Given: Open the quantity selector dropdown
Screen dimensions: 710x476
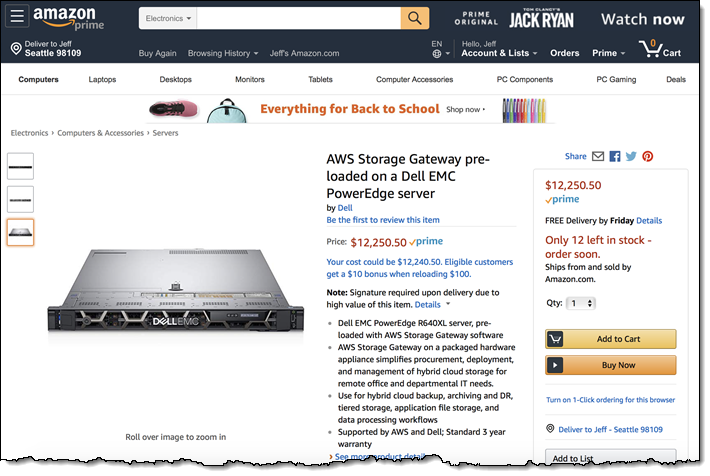Looking at the screenshot, I should pyautogui.click(x=581, y=303).
